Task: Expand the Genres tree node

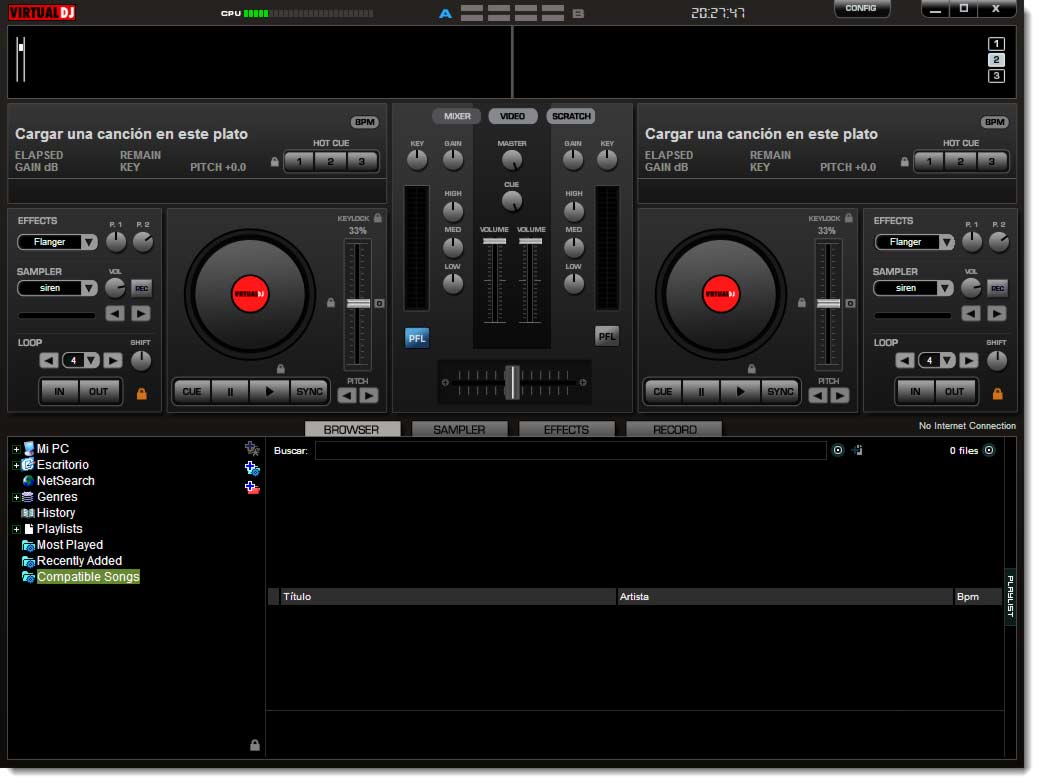Action: click(16, 497)
